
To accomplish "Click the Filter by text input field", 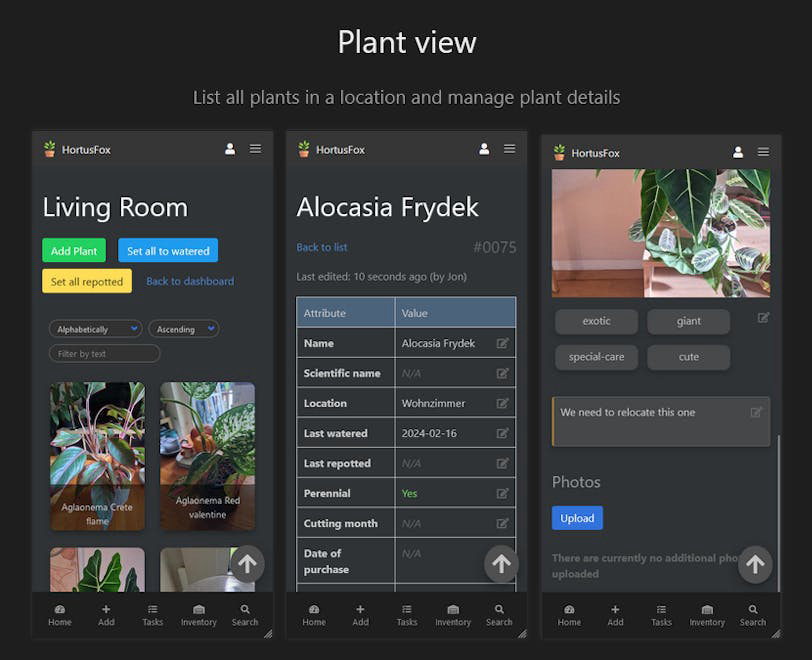I will click(104, 353).
